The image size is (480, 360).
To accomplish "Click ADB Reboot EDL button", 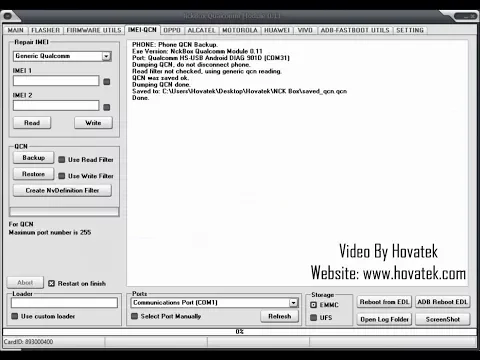I will point(443,302).
